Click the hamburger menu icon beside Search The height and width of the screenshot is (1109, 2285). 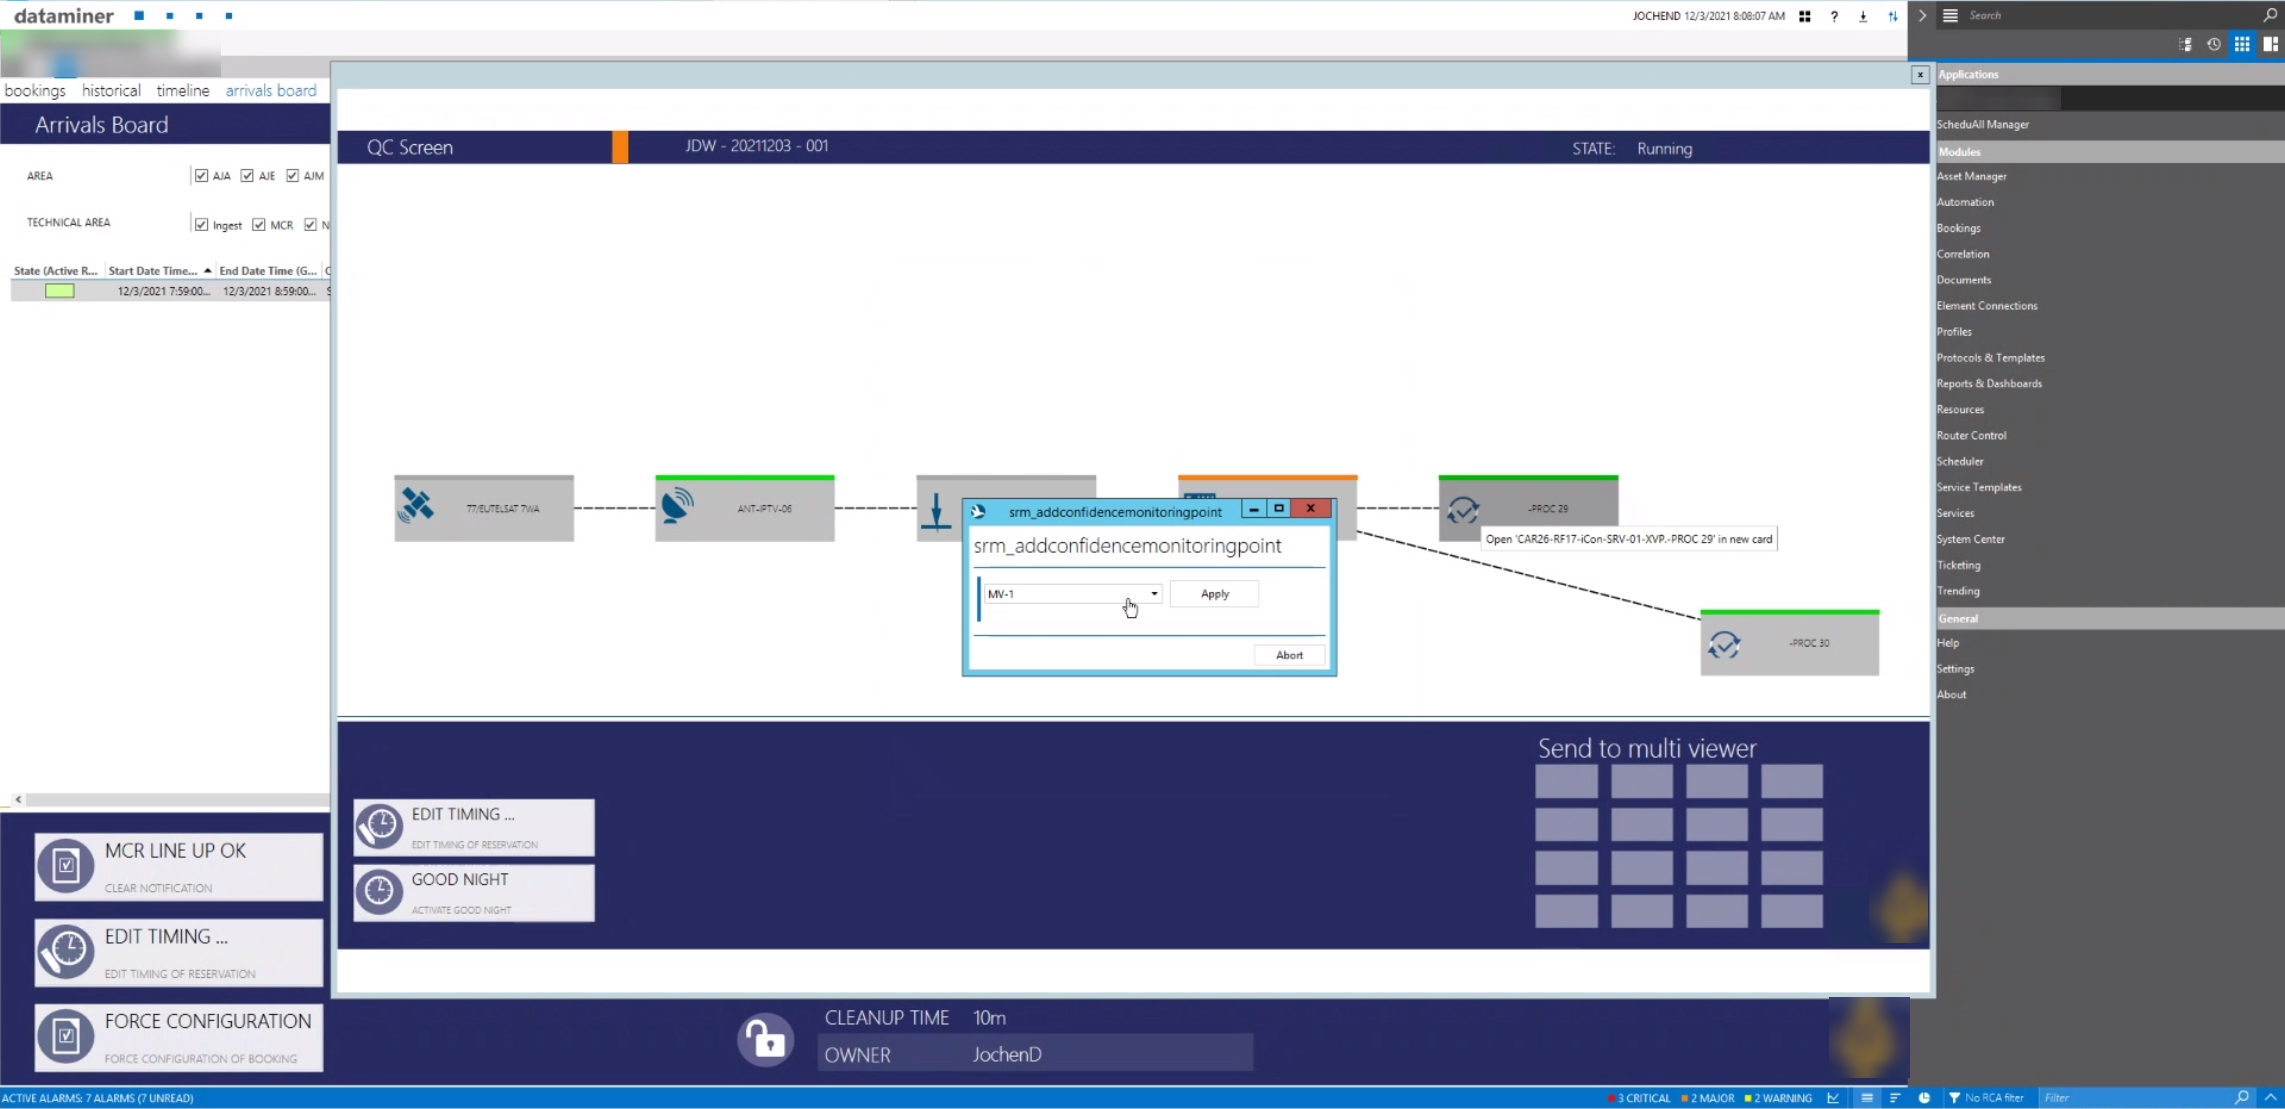point(1950,15)
